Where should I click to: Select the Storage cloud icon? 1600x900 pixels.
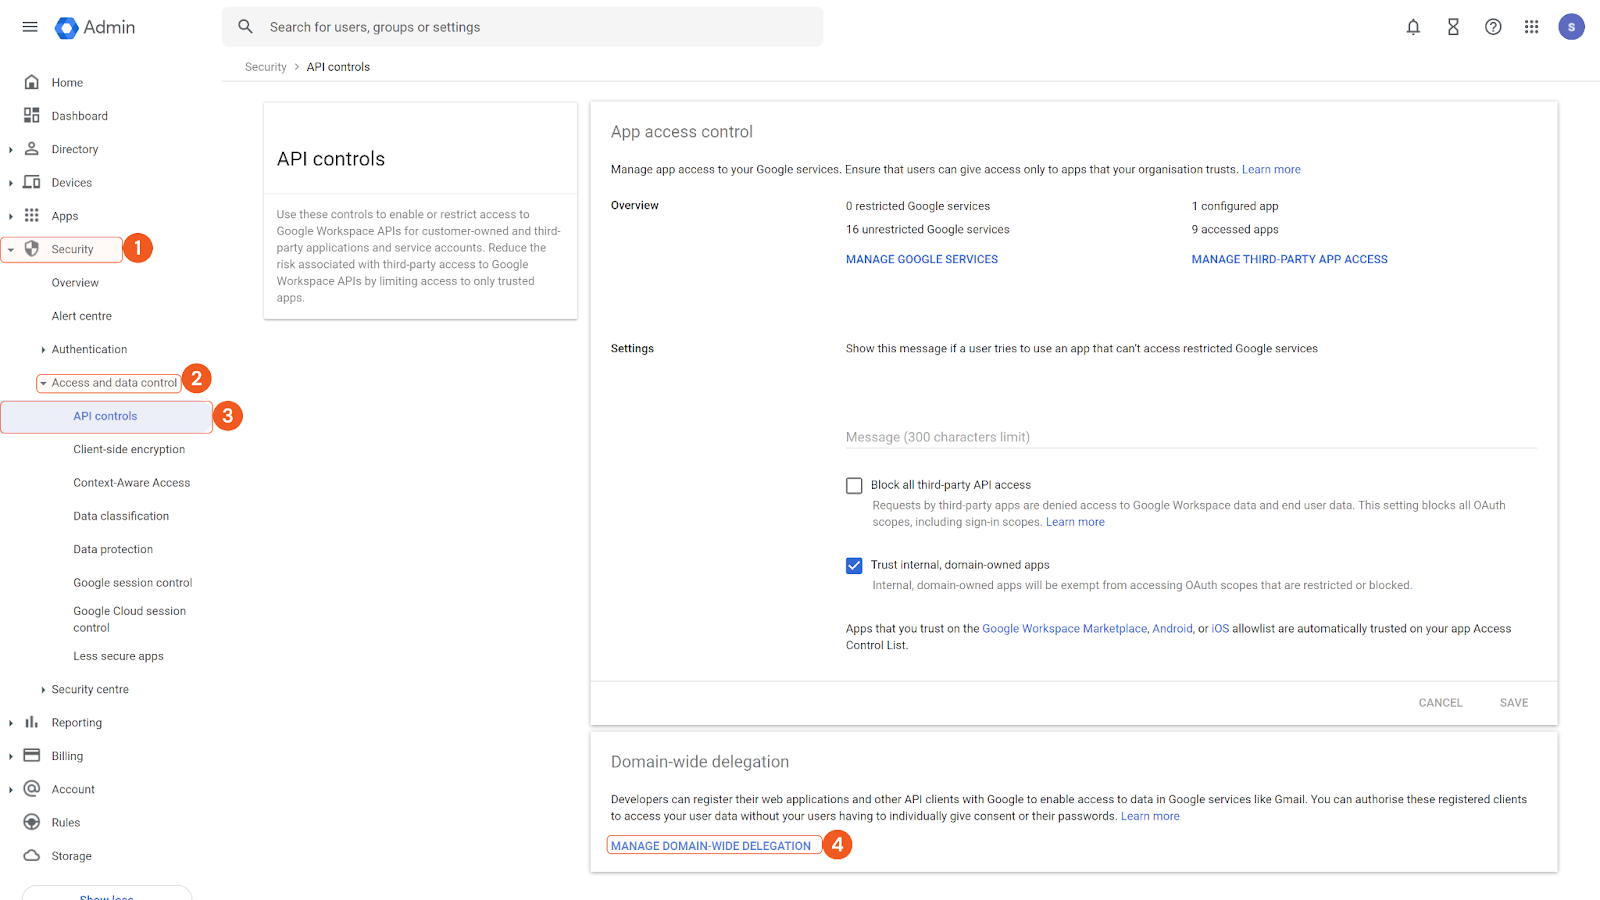click(x=32, y=855)
